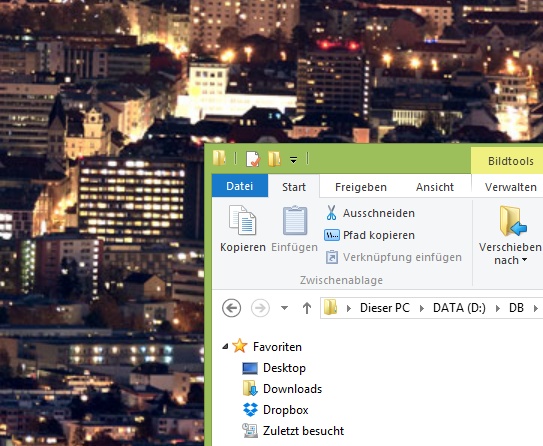Click the Ausschneiden scissors icon
The width and height of the screenshot is (543, 446).
tap(331, 213)
